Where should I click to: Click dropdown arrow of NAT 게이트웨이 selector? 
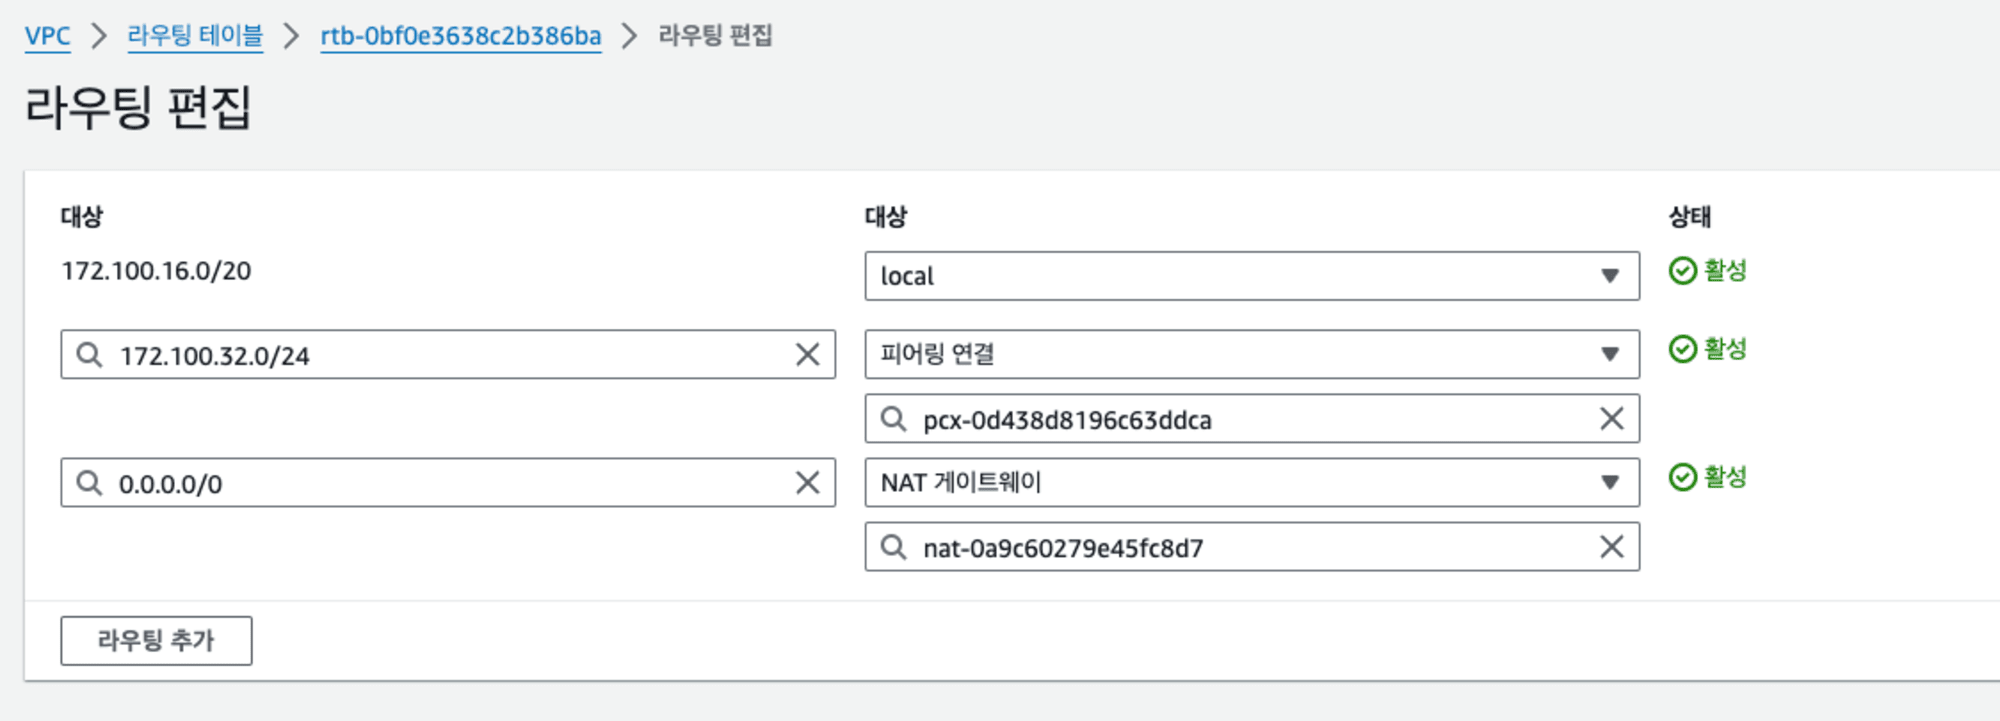click(x=1610, y=482)
